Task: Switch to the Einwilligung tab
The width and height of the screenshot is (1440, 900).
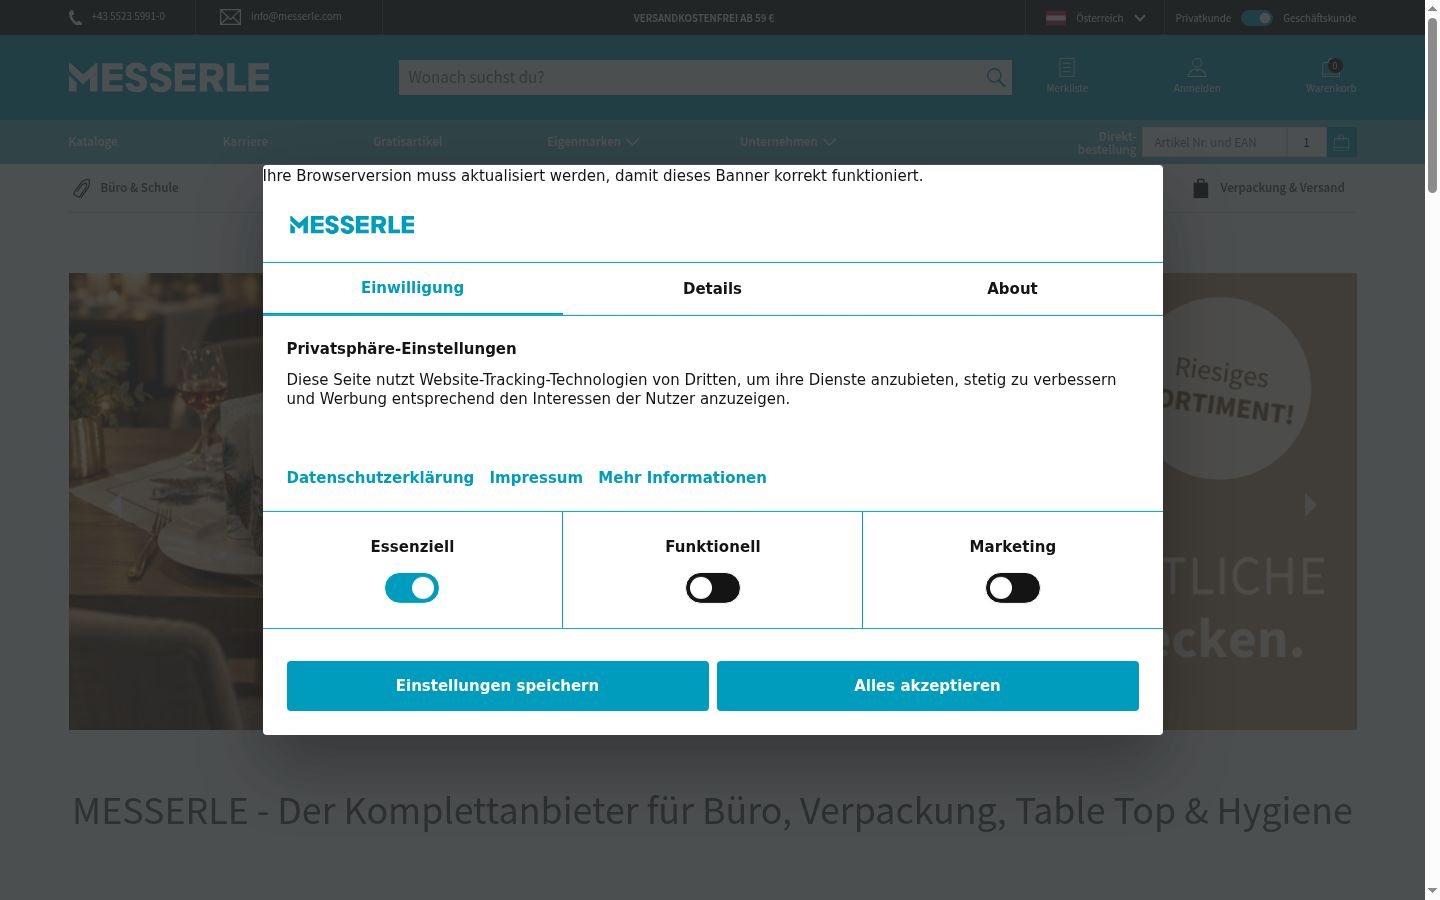Action: click(413, 288)
